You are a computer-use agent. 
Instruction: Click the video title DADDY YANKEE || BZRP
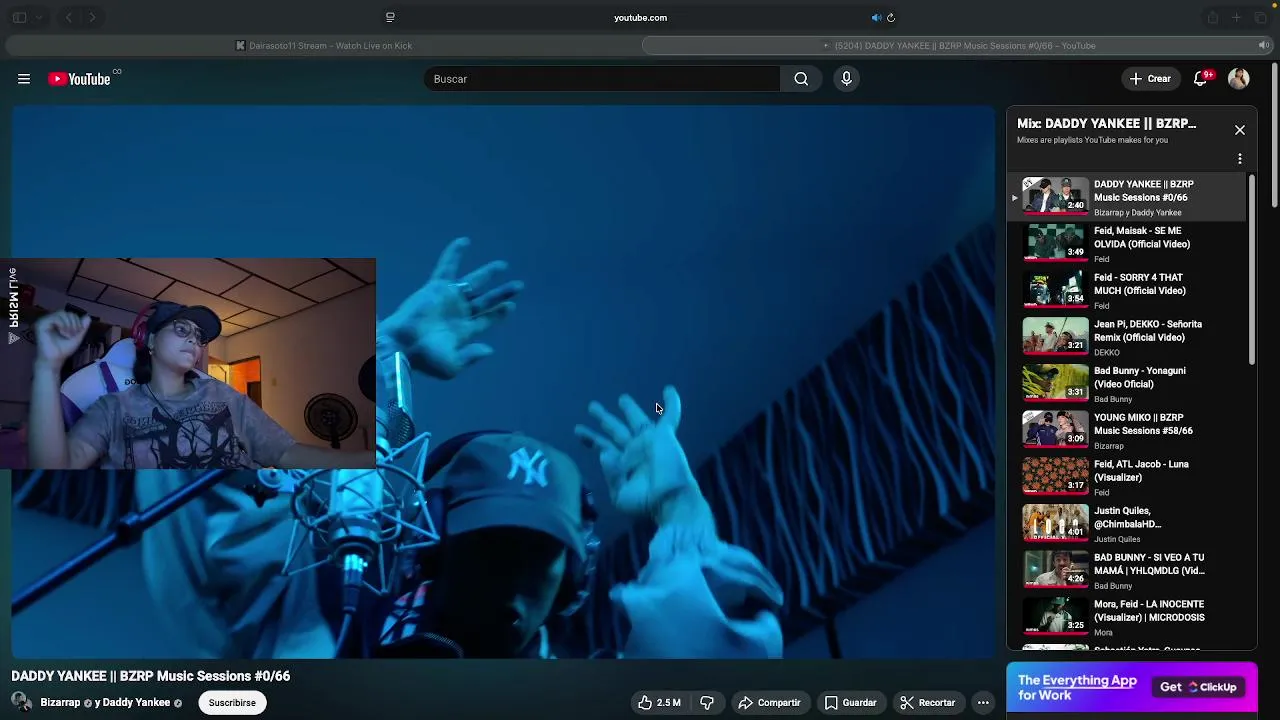coord(151,676)
